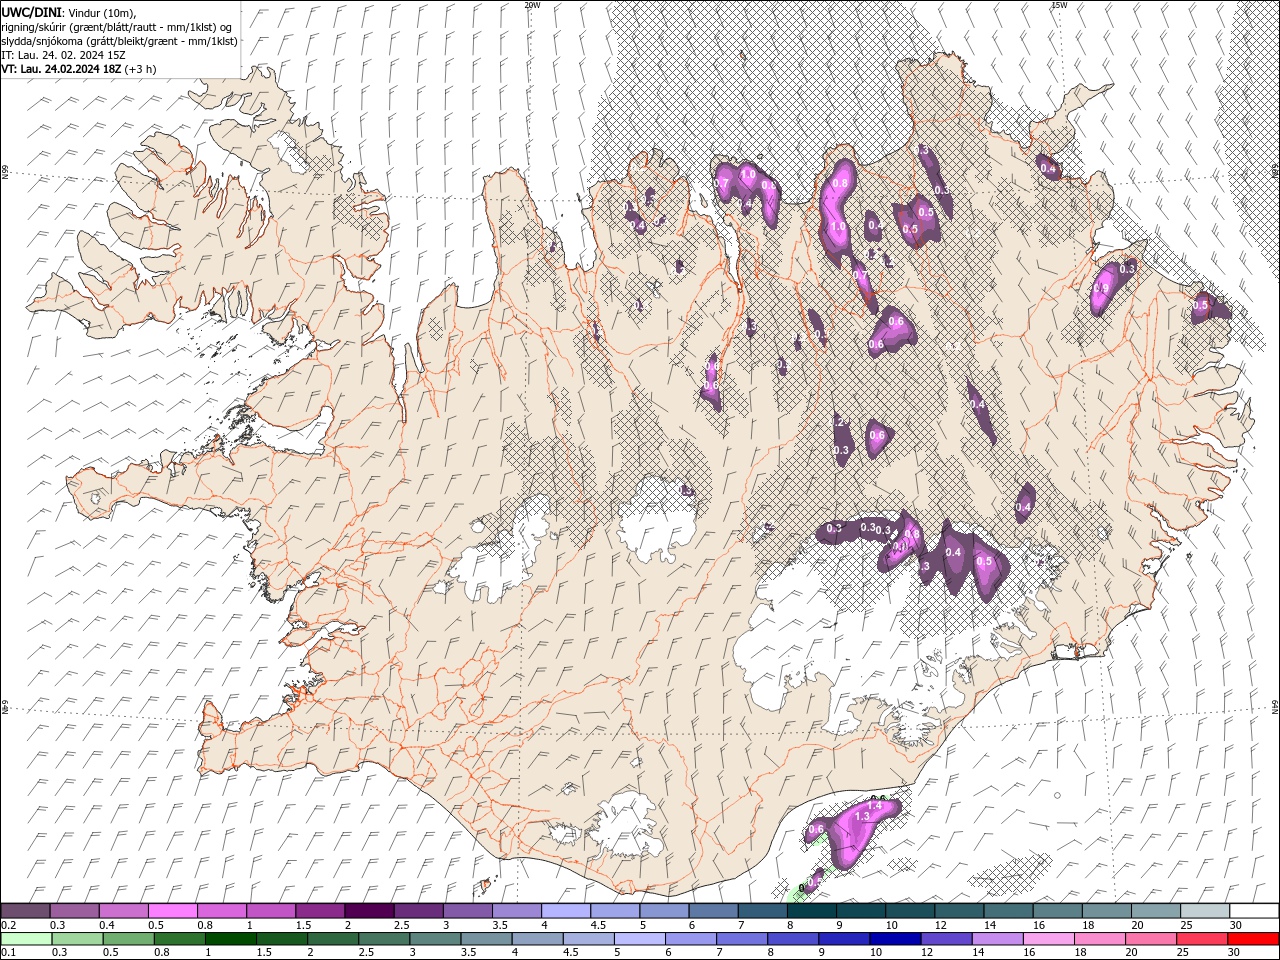Pick lower rain scale swatch between 3 and 3.5
Screen dimensions: 1280x960
pyautogui.click(x=434, y=939)
